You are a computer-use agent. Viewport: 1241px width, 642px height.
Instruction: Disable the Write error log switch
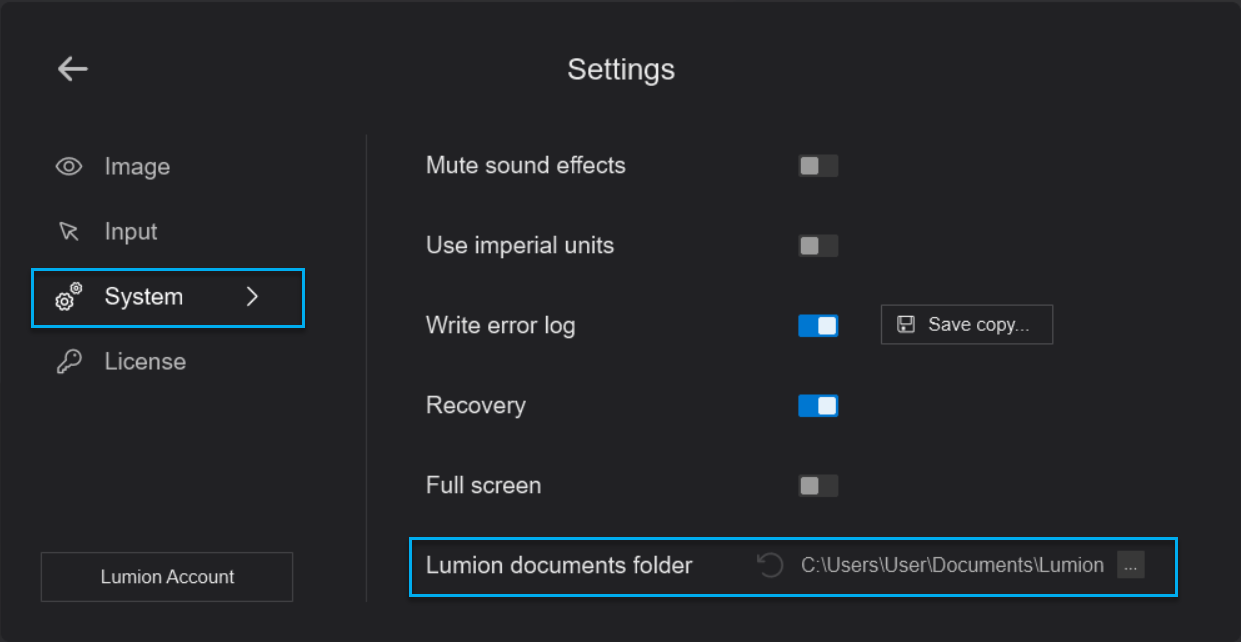(818, 325)
